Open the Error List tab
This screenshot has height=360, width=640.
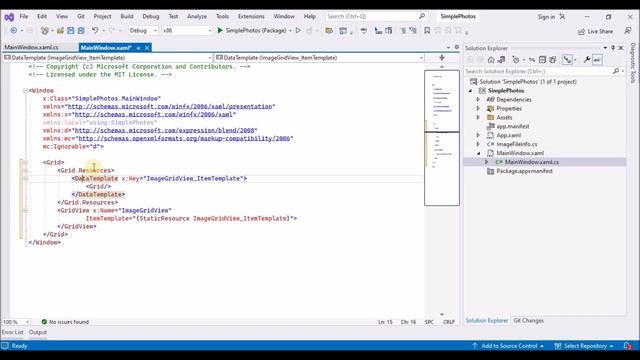click(13, 332)
